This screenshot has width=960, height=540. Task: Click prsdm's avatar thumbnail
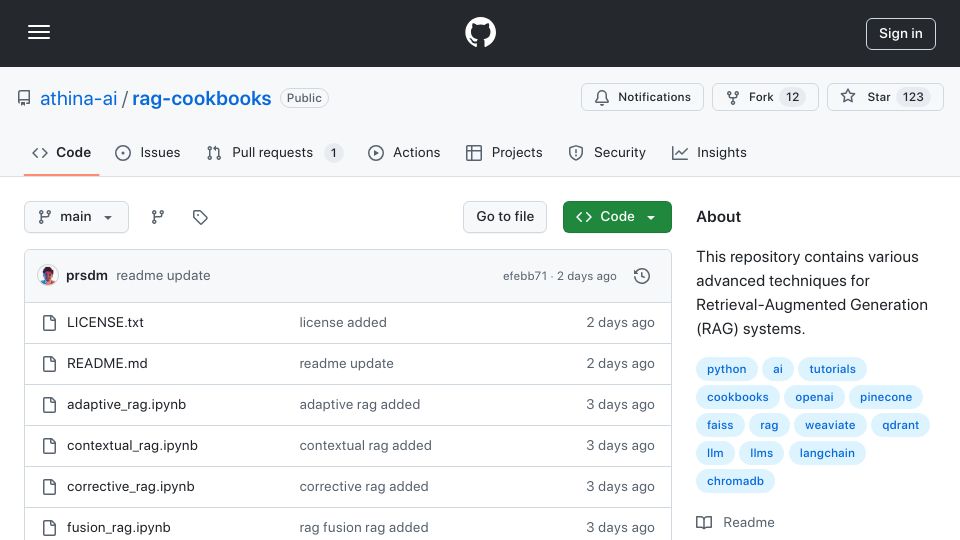[x=48, y=276]
